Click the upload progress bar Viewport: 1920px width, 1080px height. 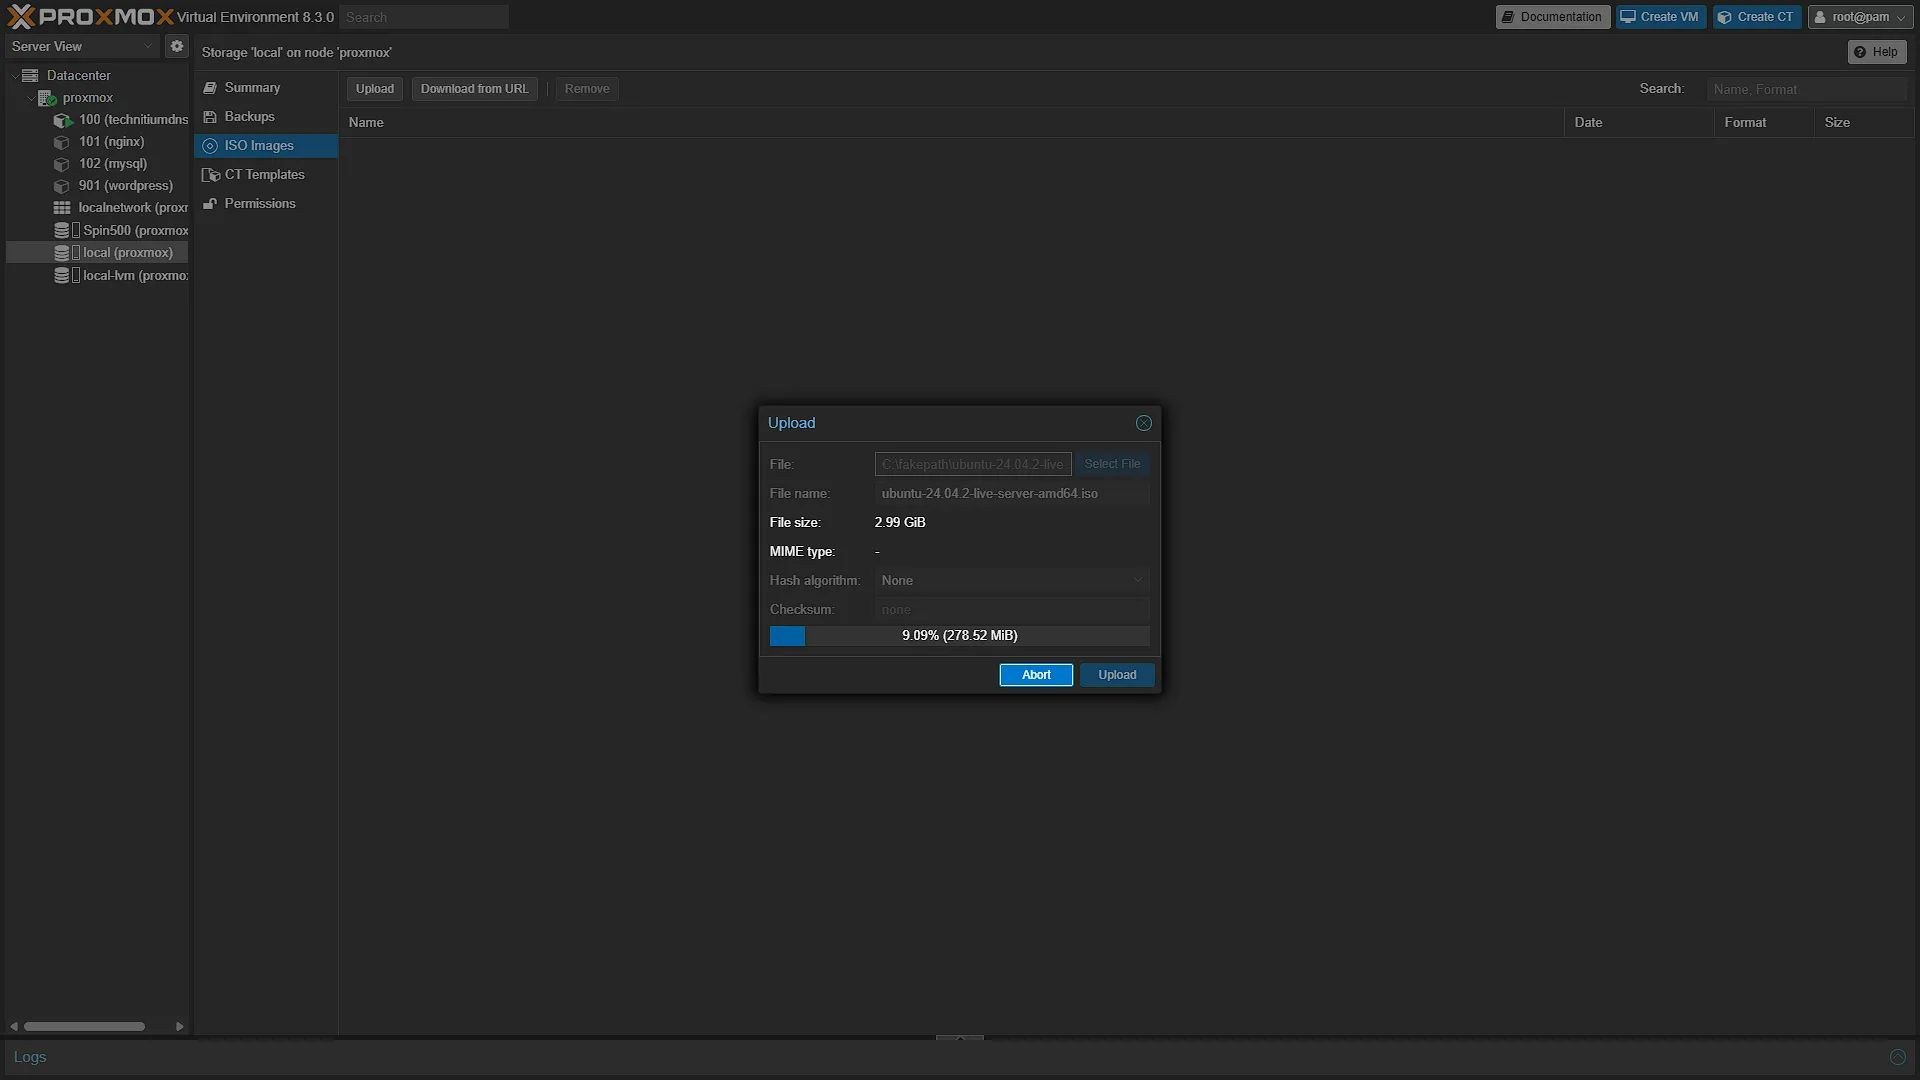point(960,636)
